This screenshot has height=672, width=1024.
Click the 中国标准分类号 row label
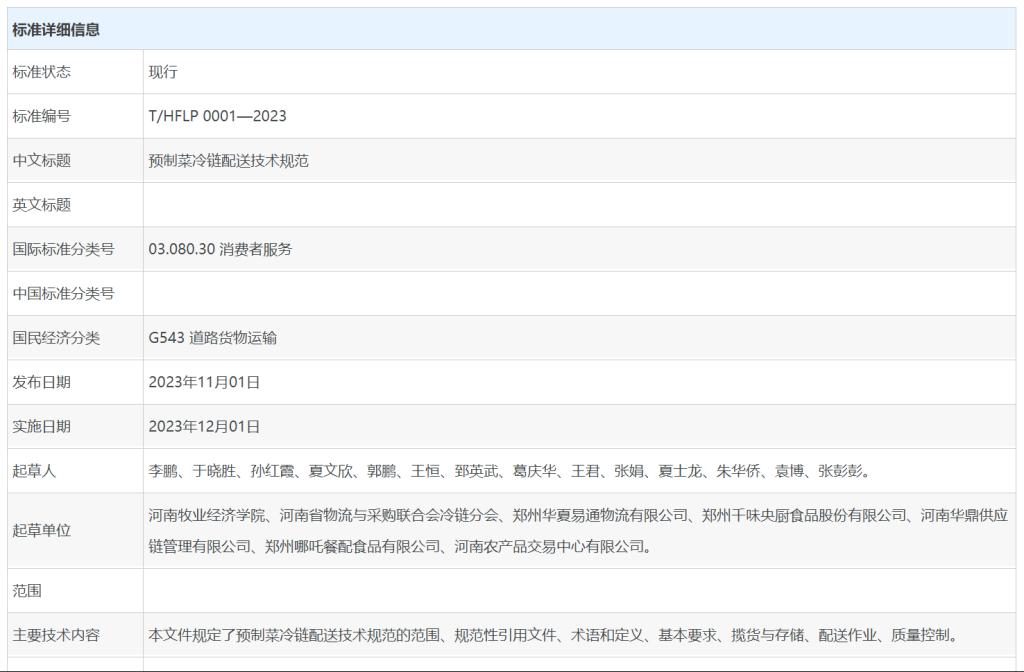pyautogui.click(x=63, y=293)
